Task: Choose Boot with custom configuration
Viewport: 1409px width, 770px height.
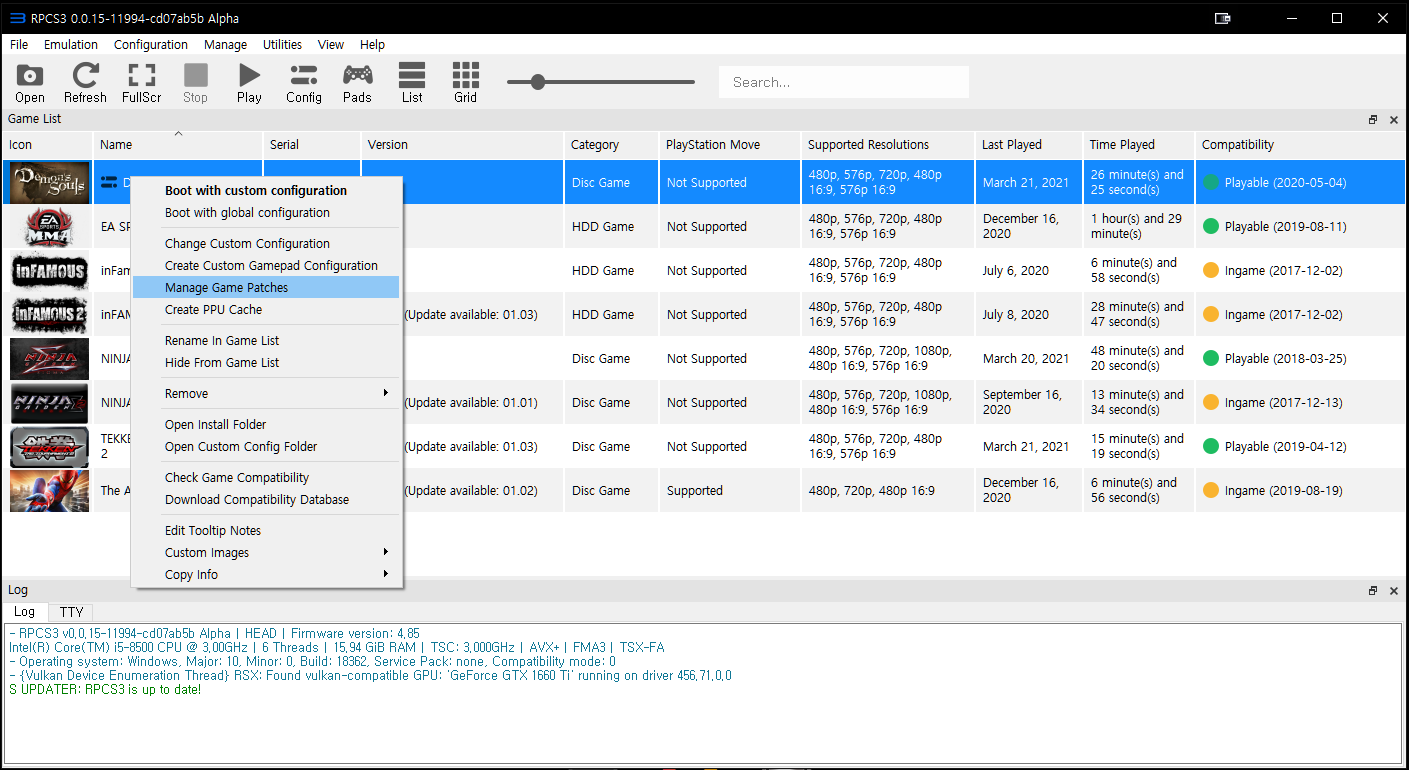Action: click(266, 190)
